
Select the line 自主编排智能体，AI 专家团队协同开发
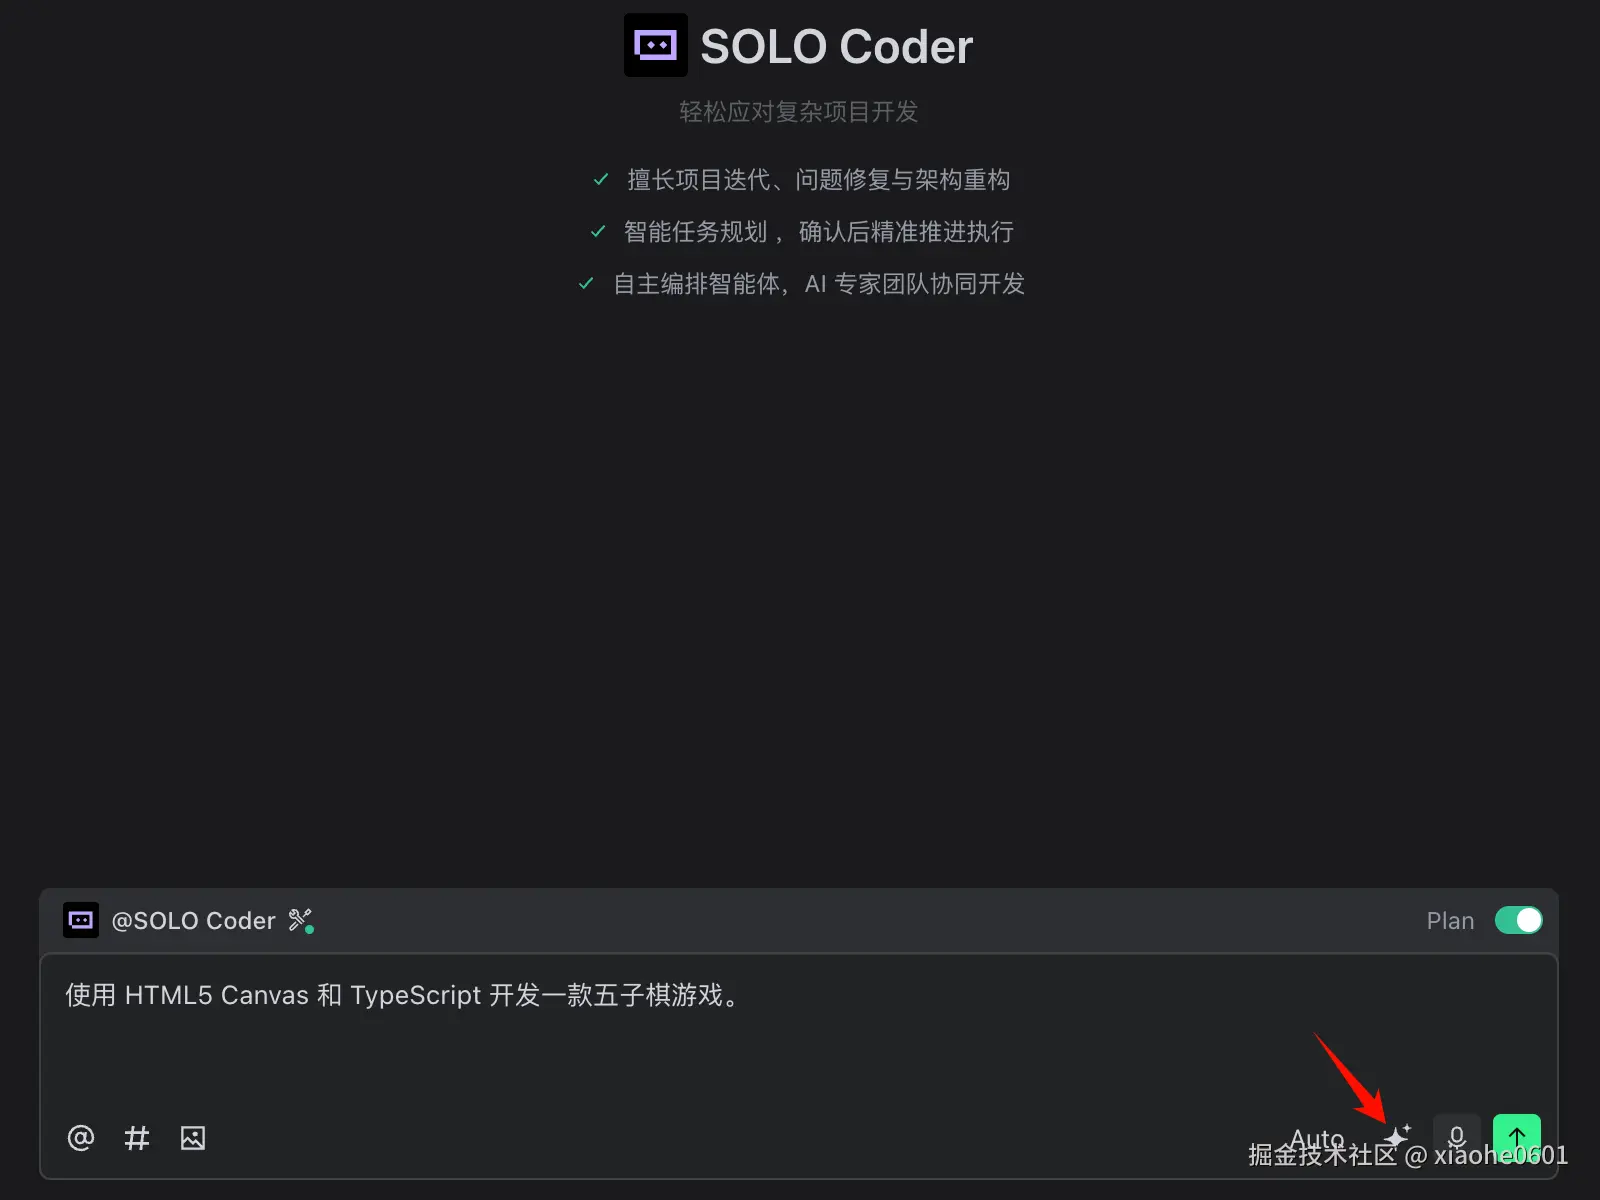[819, 284]
